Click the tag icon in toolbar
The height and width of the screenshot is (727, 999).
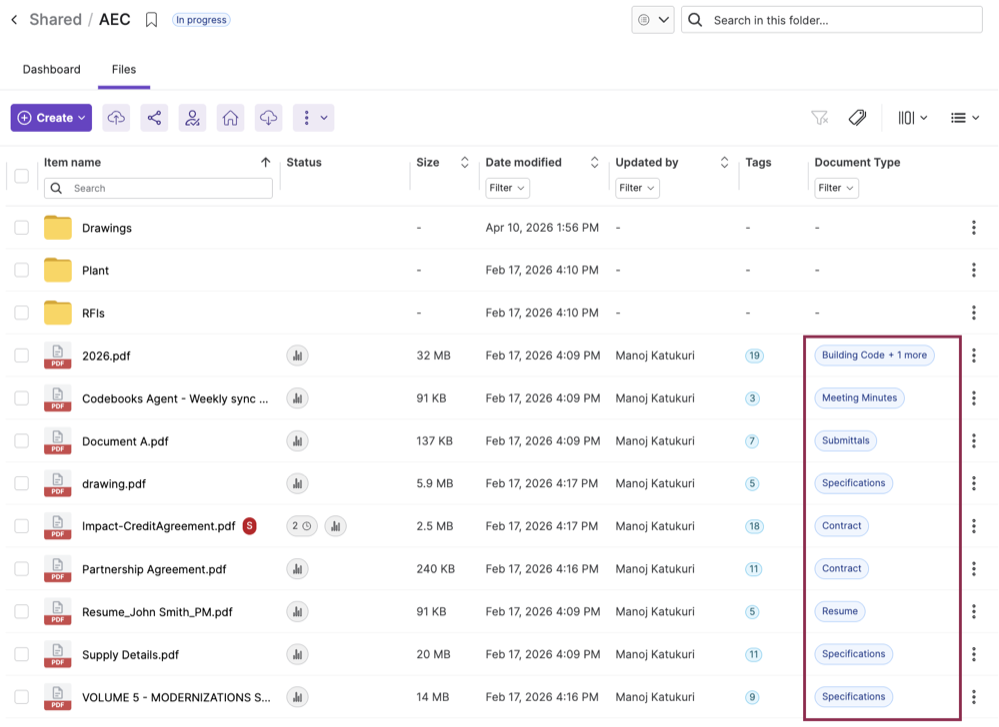[857, 118]
